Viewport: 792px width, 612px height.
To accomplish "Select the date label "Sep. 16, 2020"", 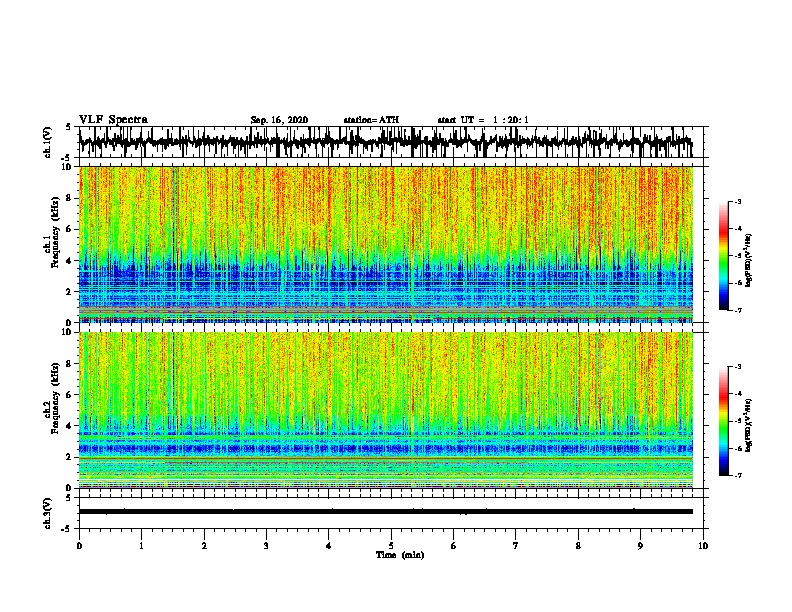I will click(x=279, y=120).
